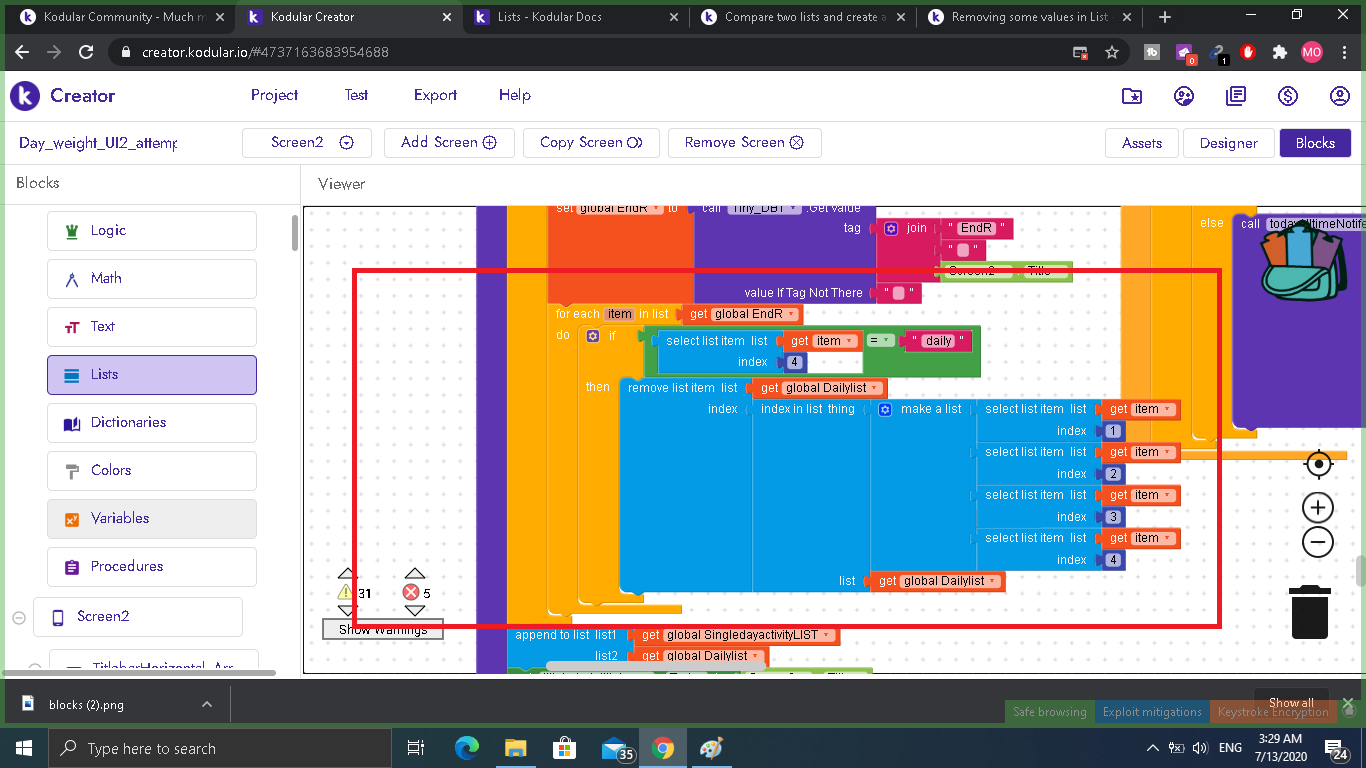
Task: Open the Screen2 screen selector dropdown
Action: point(346,143)
